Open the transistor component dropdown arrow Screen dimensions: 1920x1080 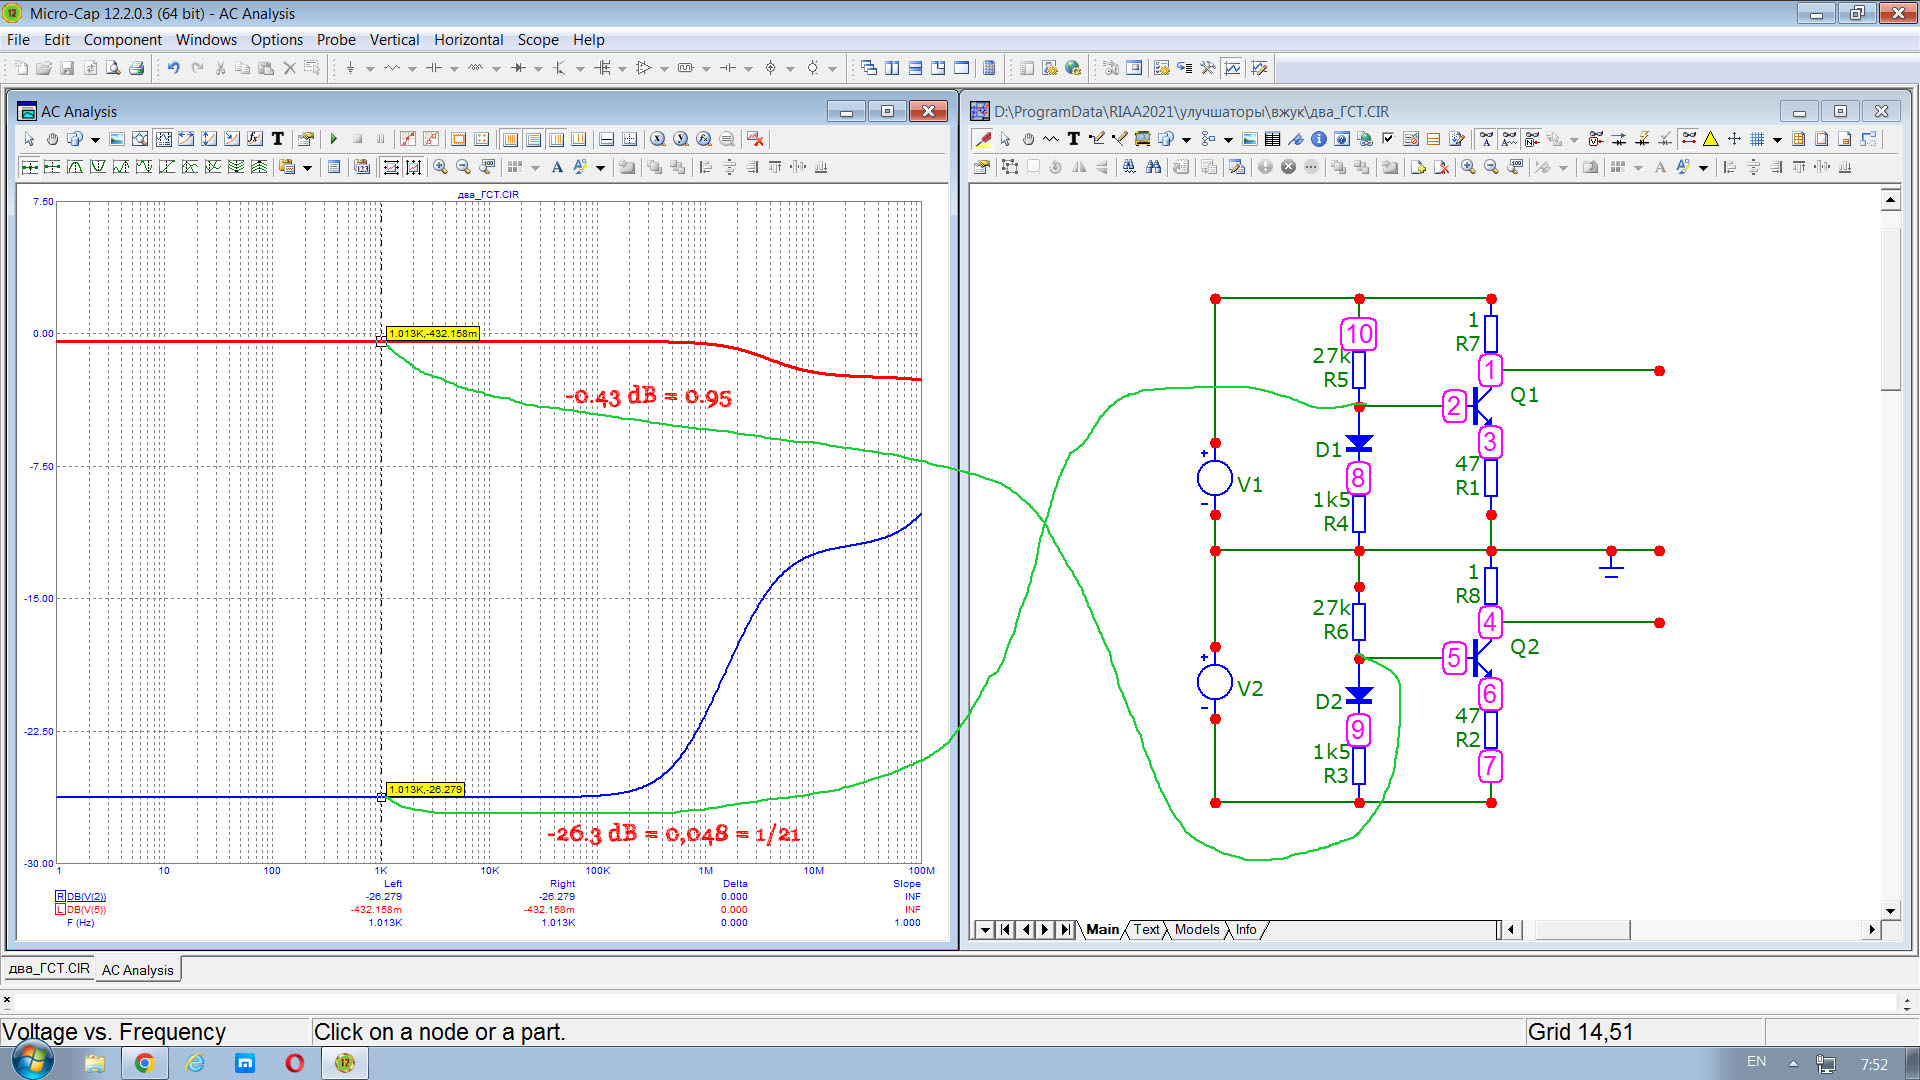580,69
